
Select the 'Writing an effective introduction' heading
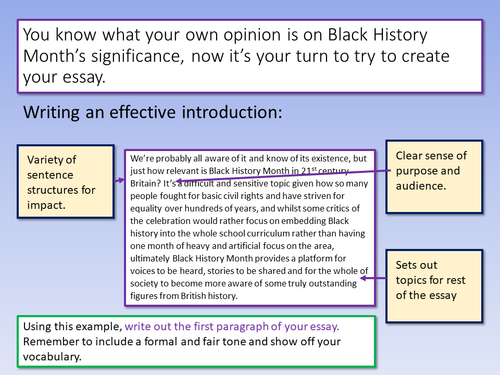(153, 112)
